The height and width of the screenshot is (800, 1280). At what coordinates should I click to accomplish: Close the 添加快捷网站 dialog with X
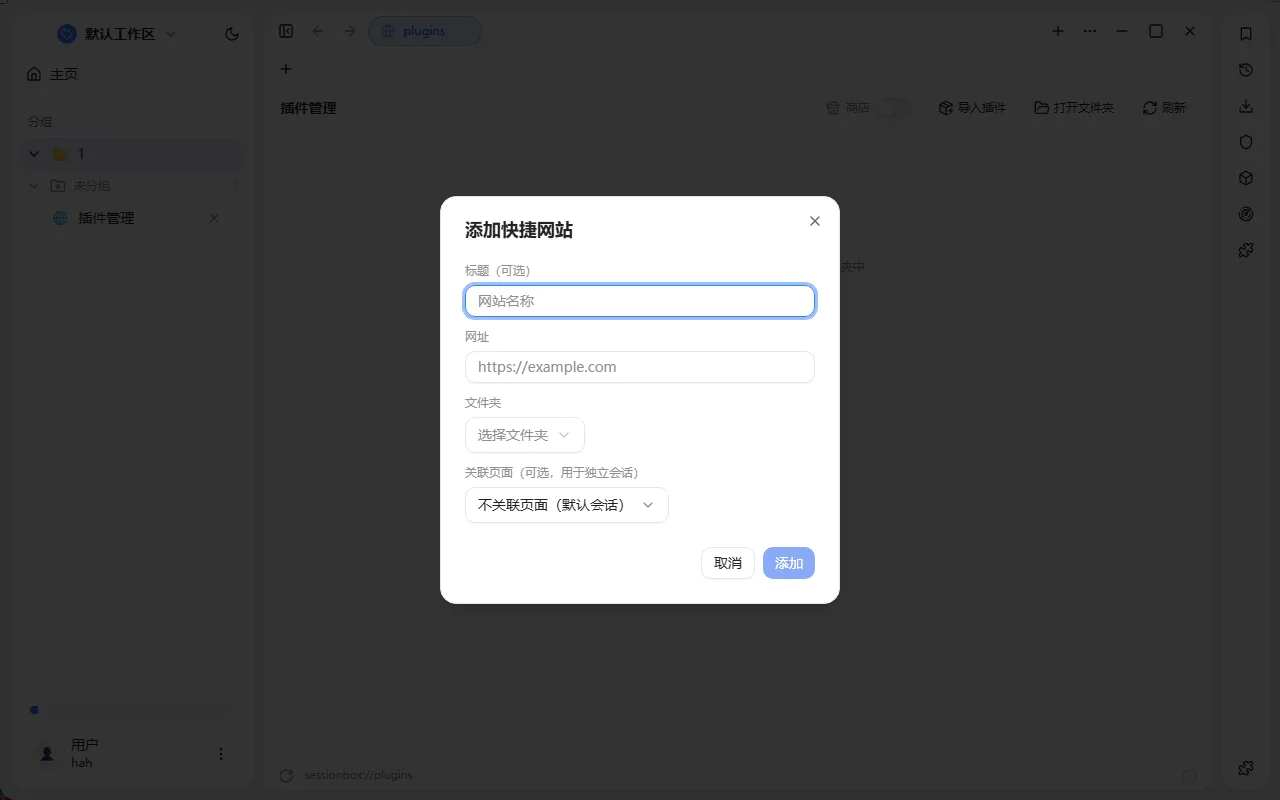[x=815, y=221]
